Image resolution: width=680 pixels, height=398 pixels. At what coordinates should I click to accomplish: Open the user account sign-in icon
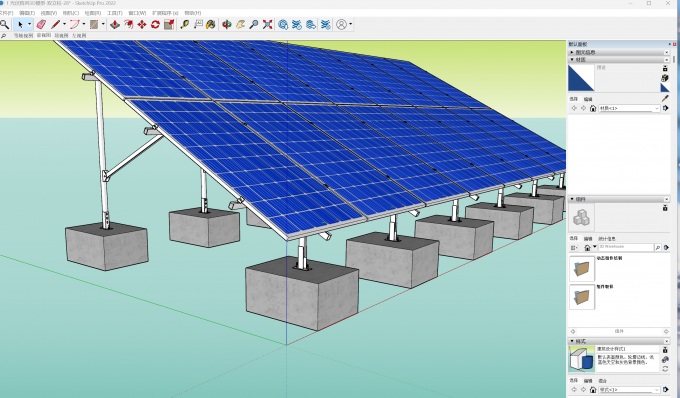pos(342,25)
